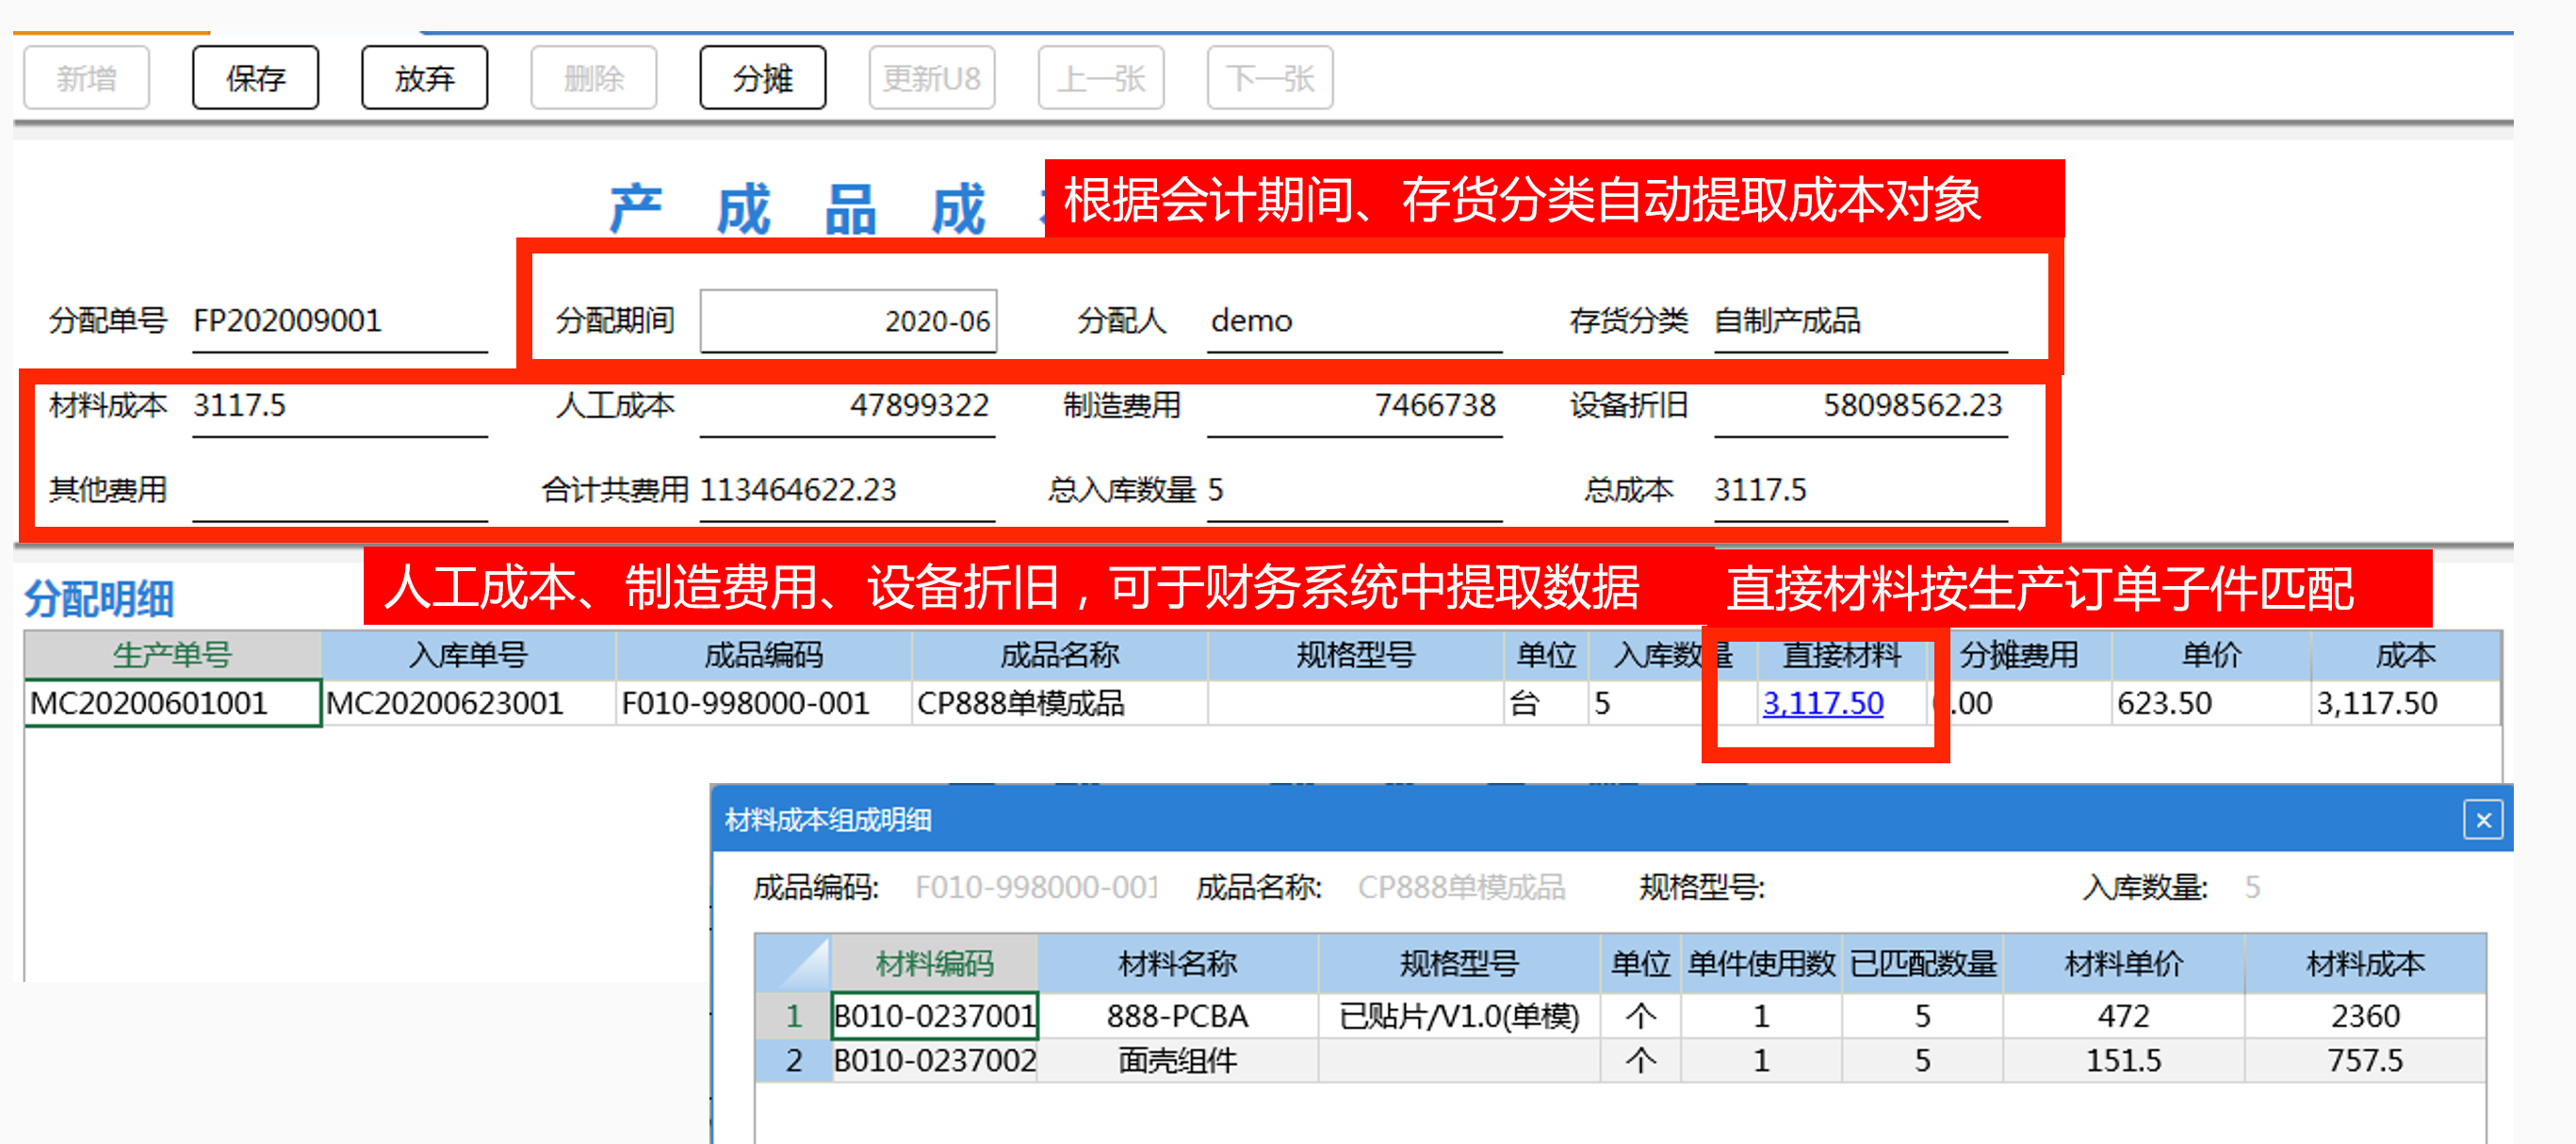2576x1144 pixels.
Task: Select cell MC20200601001 in 分配明细 grid
Action: pyautogui.click(x=172, y=704)
